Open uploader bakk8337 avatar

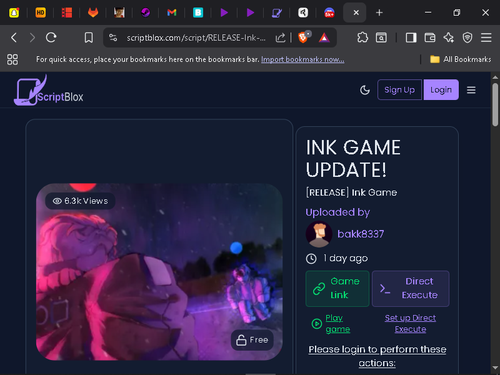tap(319, 234)
